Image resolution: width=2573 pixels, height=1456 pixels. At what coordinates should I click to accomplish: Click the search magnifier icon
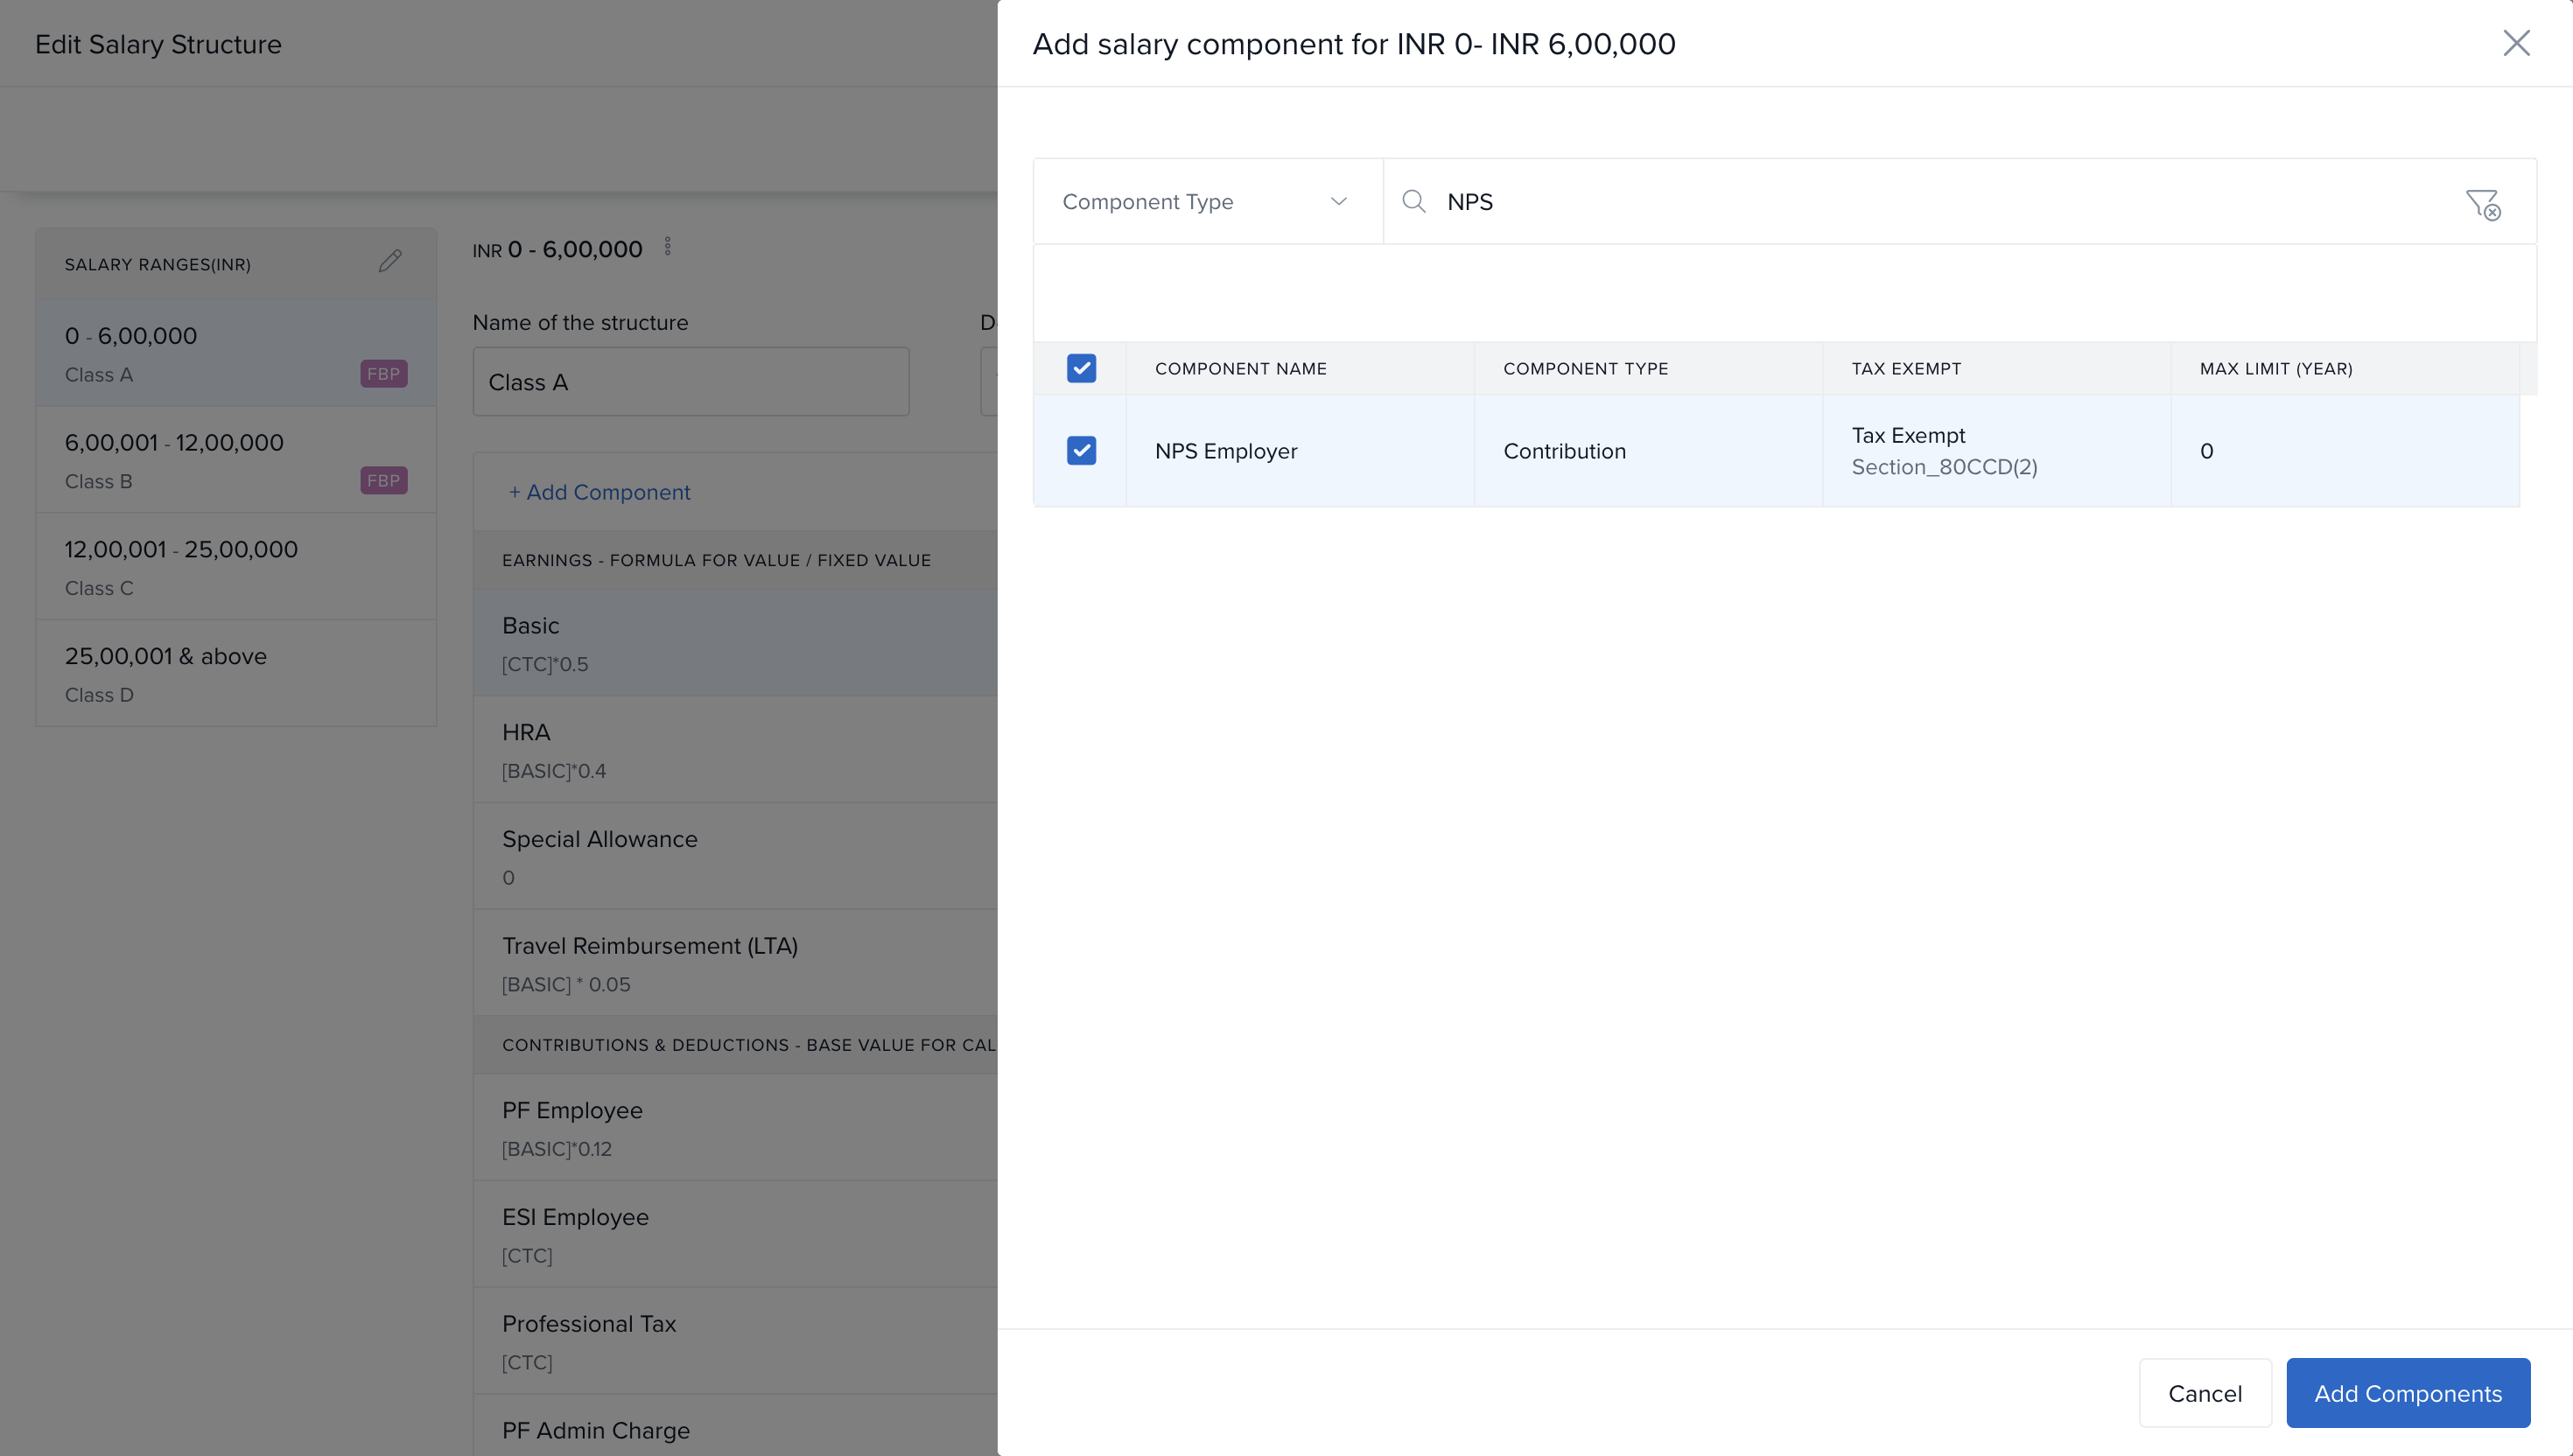pos(1413,202)
